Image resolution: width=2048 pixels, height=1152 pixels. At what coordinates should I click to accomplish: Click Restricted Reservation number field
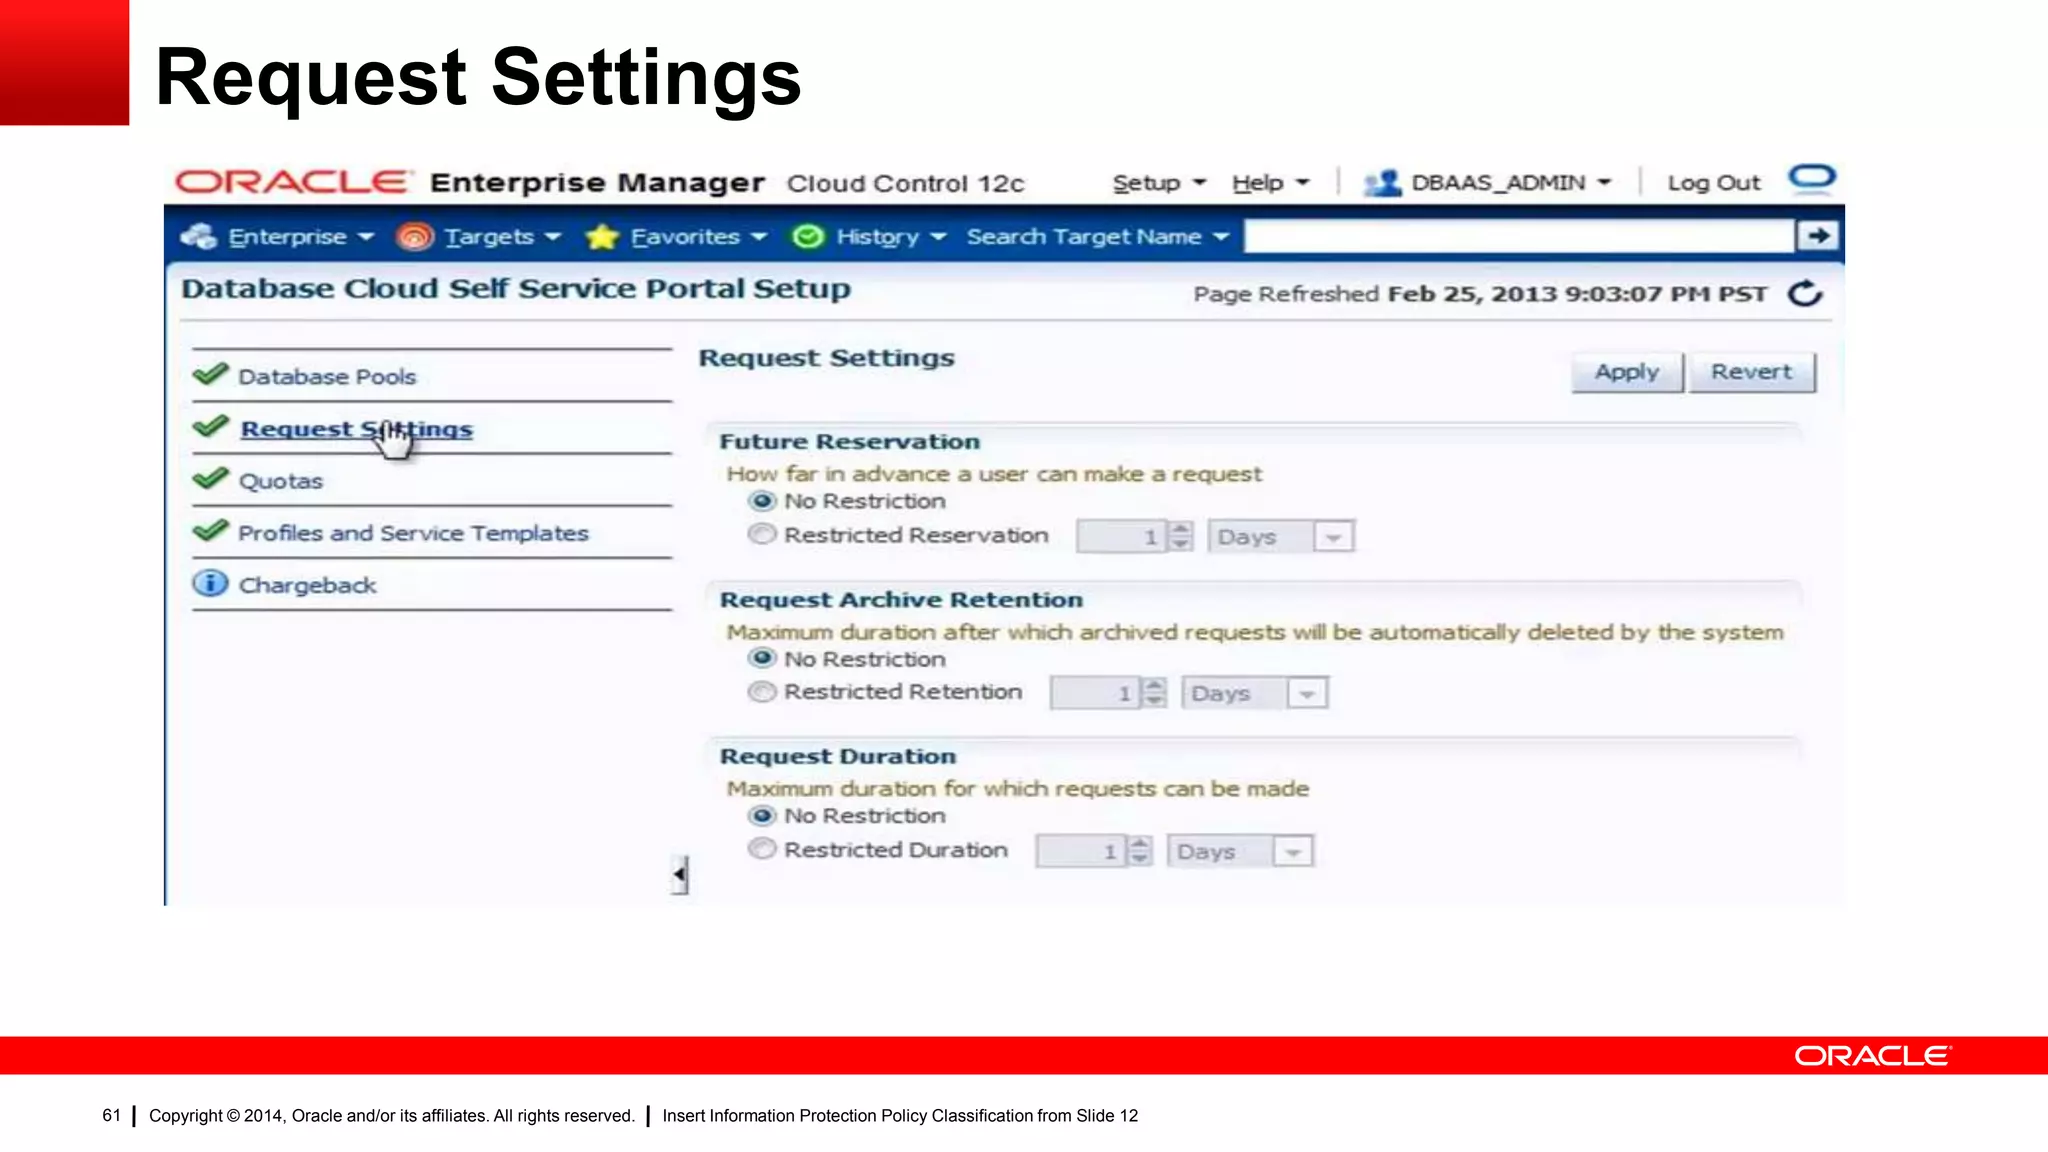1121,537
